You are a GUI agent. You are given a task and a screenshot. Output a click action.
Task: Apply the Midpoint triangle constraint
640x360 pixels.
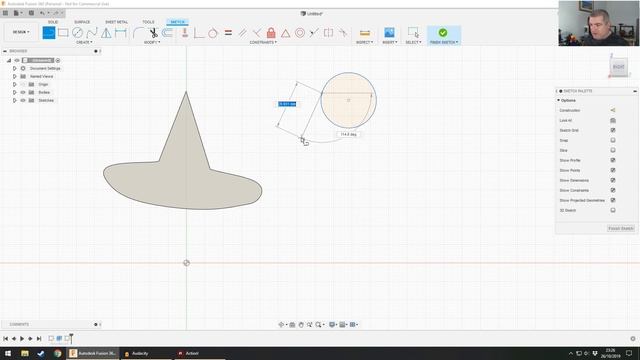tap(285, 33)
